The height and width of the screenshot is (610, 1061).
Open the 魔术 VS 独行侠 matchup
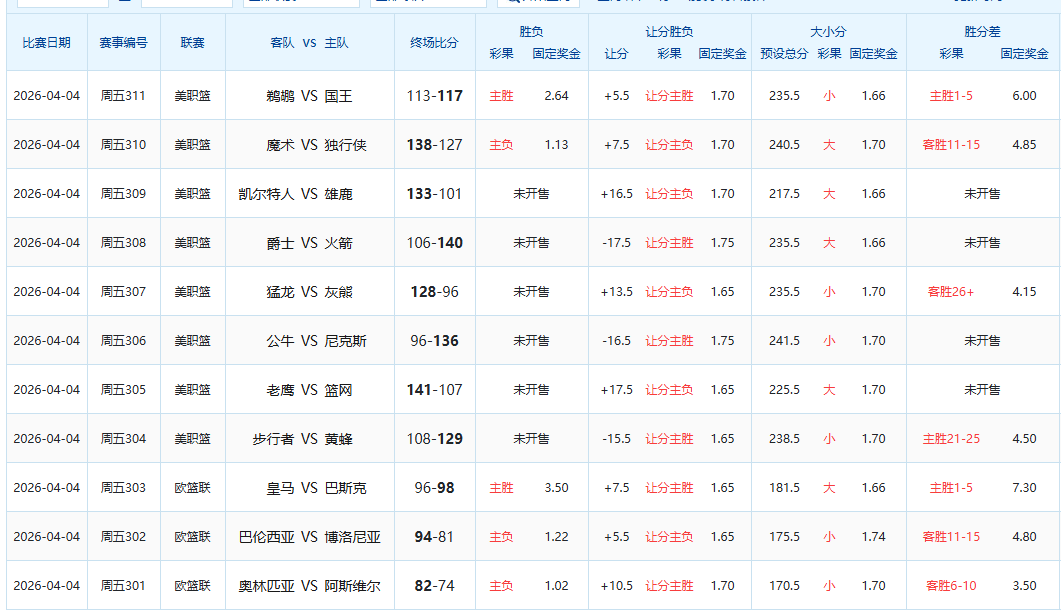point(309,145)
